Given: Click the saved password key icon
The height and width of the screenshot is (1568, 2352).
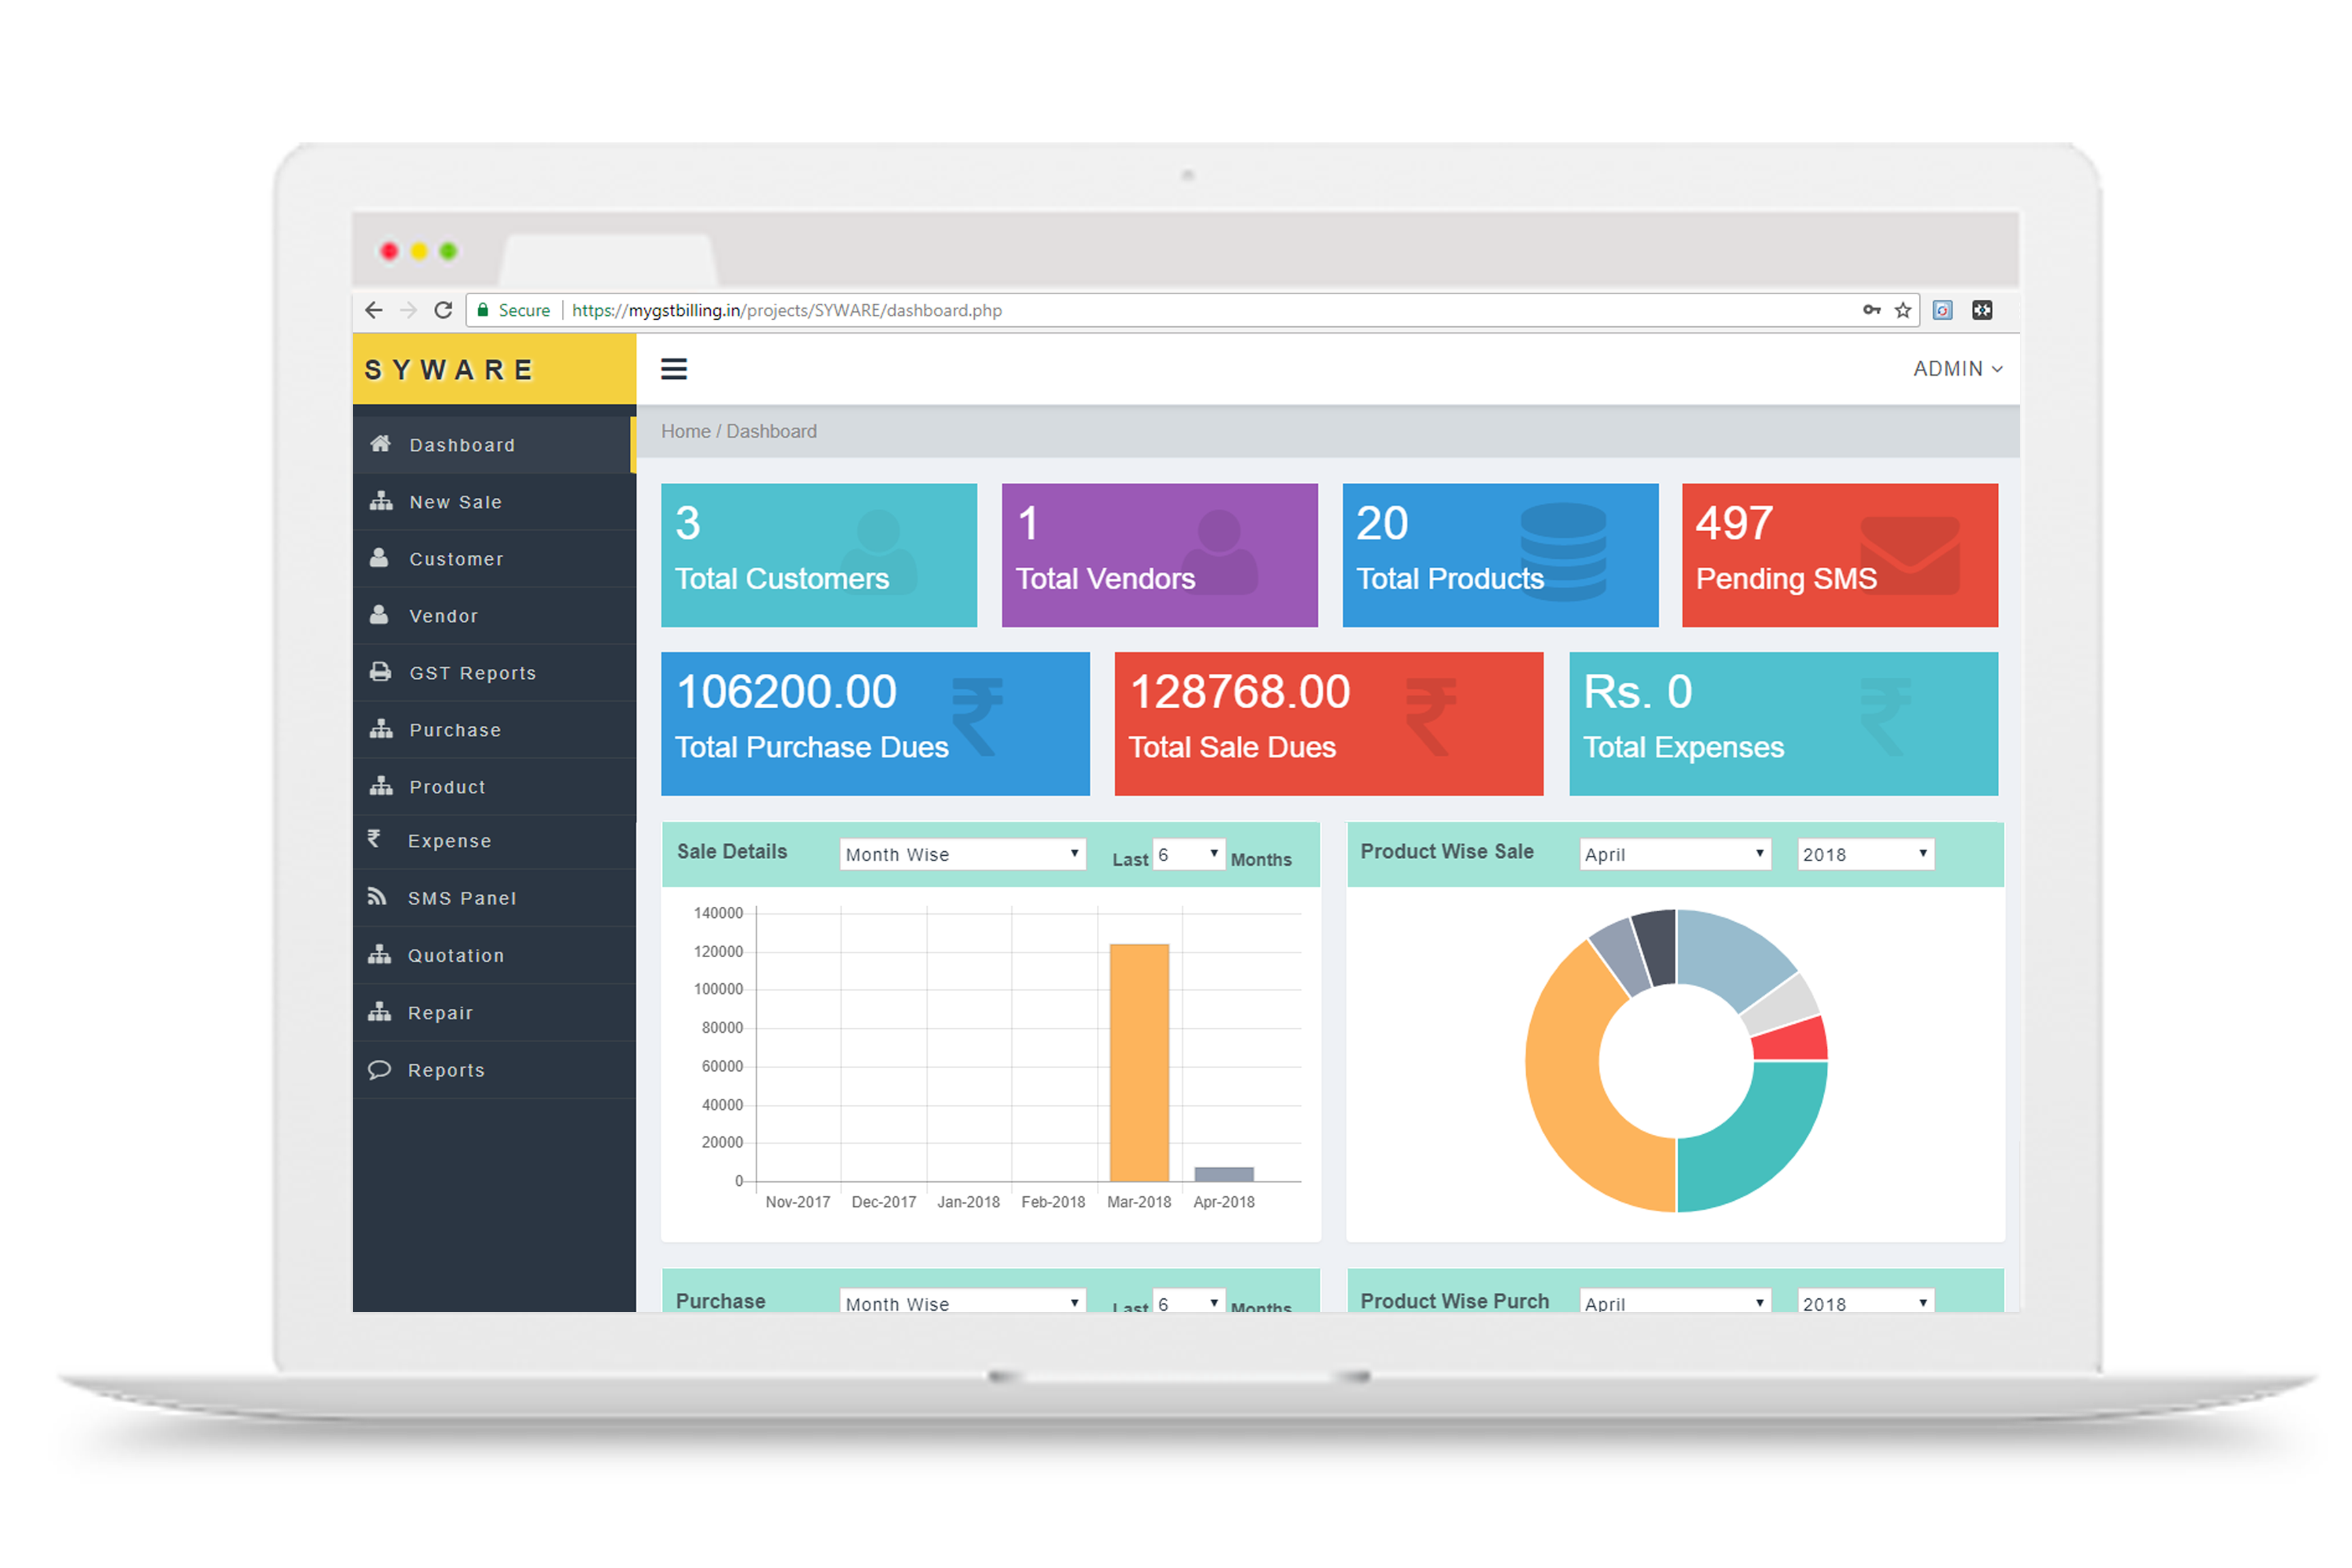Looking at the screenshot, I should (x=1871, y=310).
